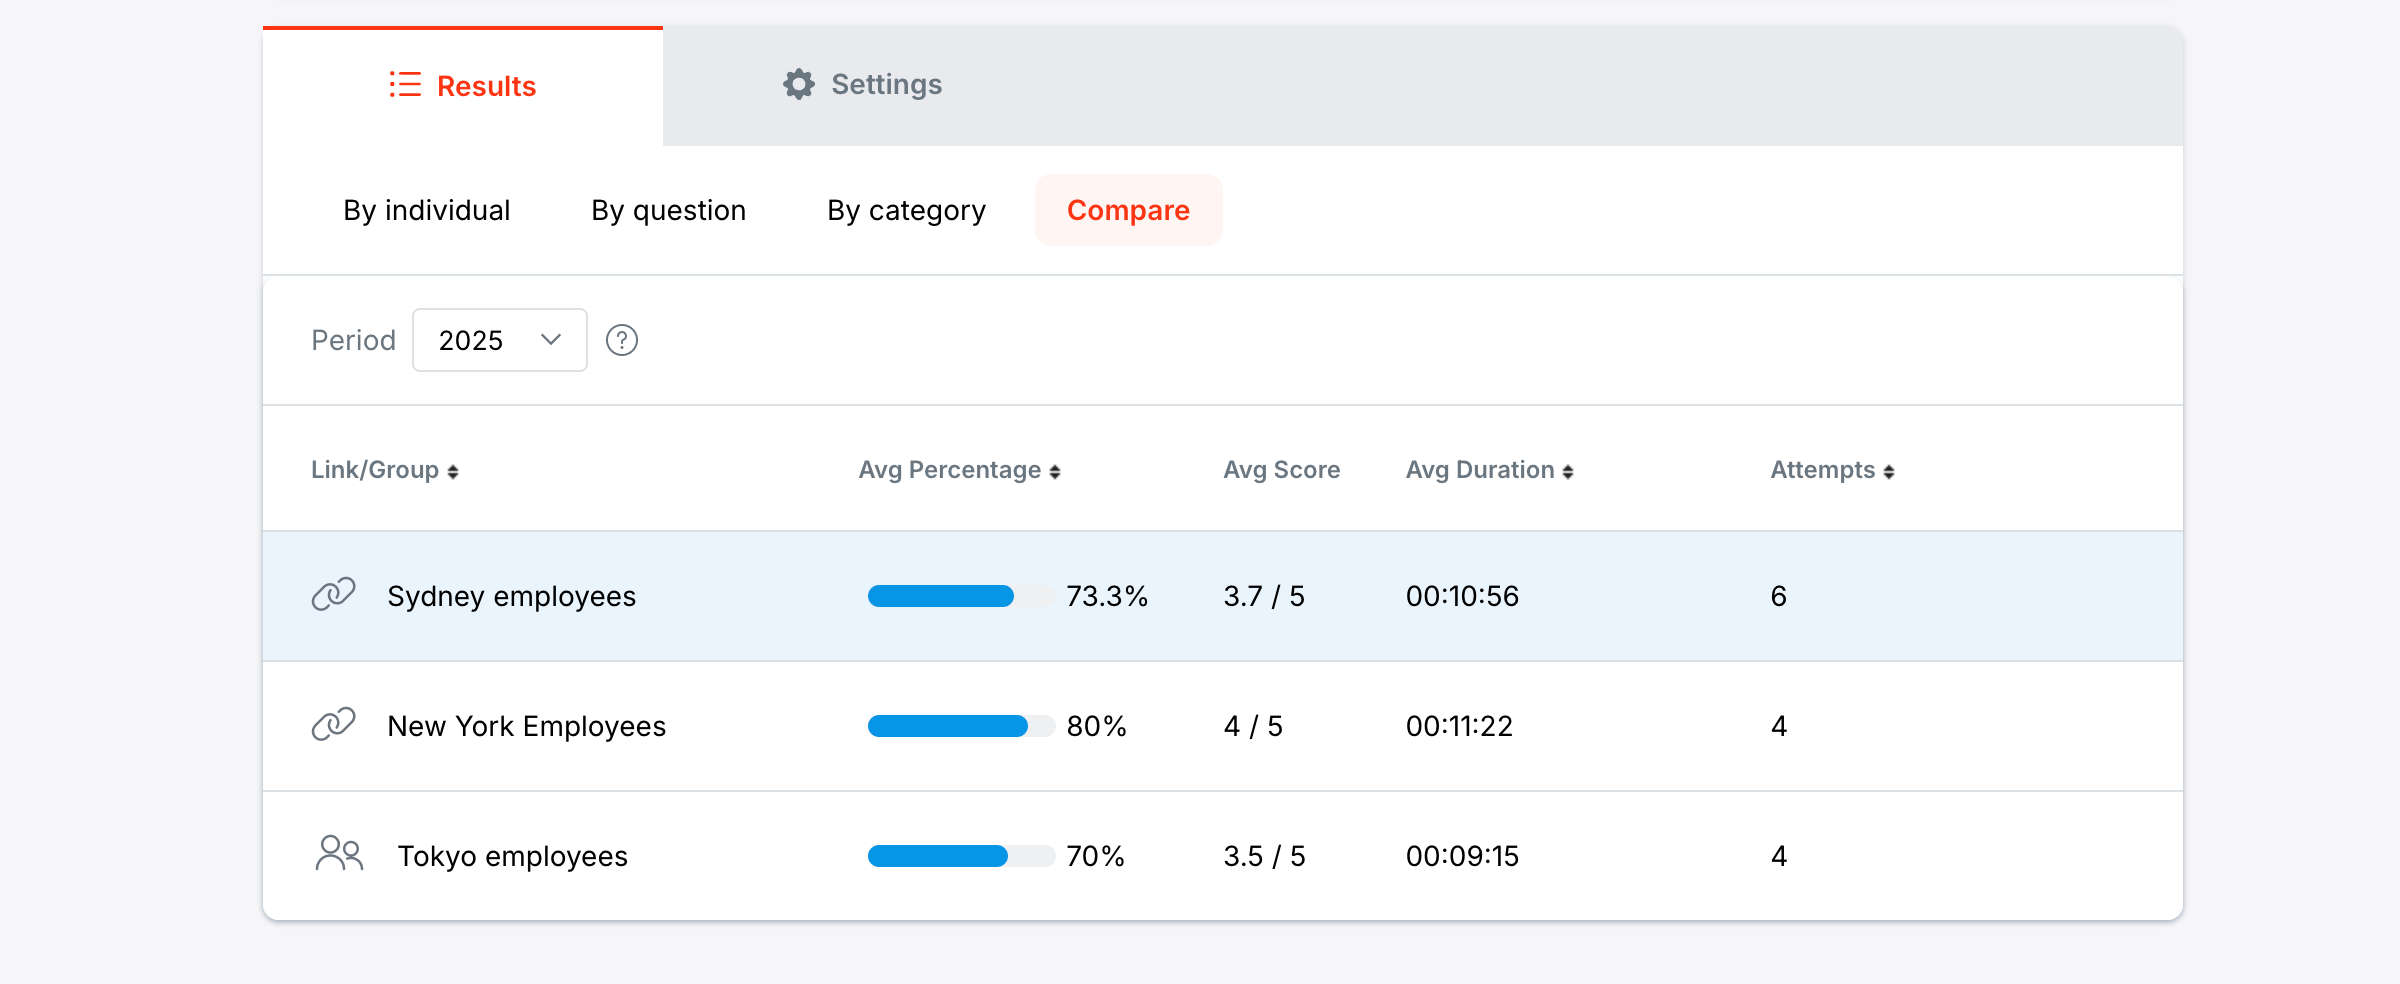Sort by Link/Group column arrows
The image size is (2400, 984).
point(453,472)
